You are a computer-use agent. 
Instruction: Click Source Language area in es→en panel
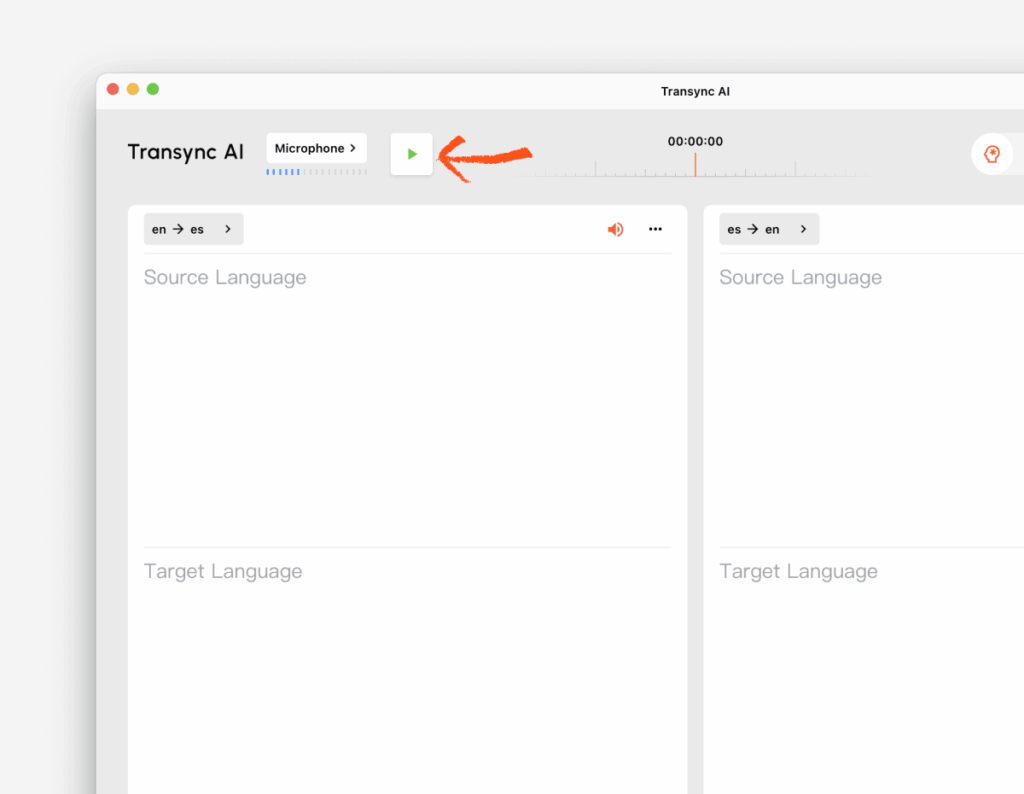[871, 400]
